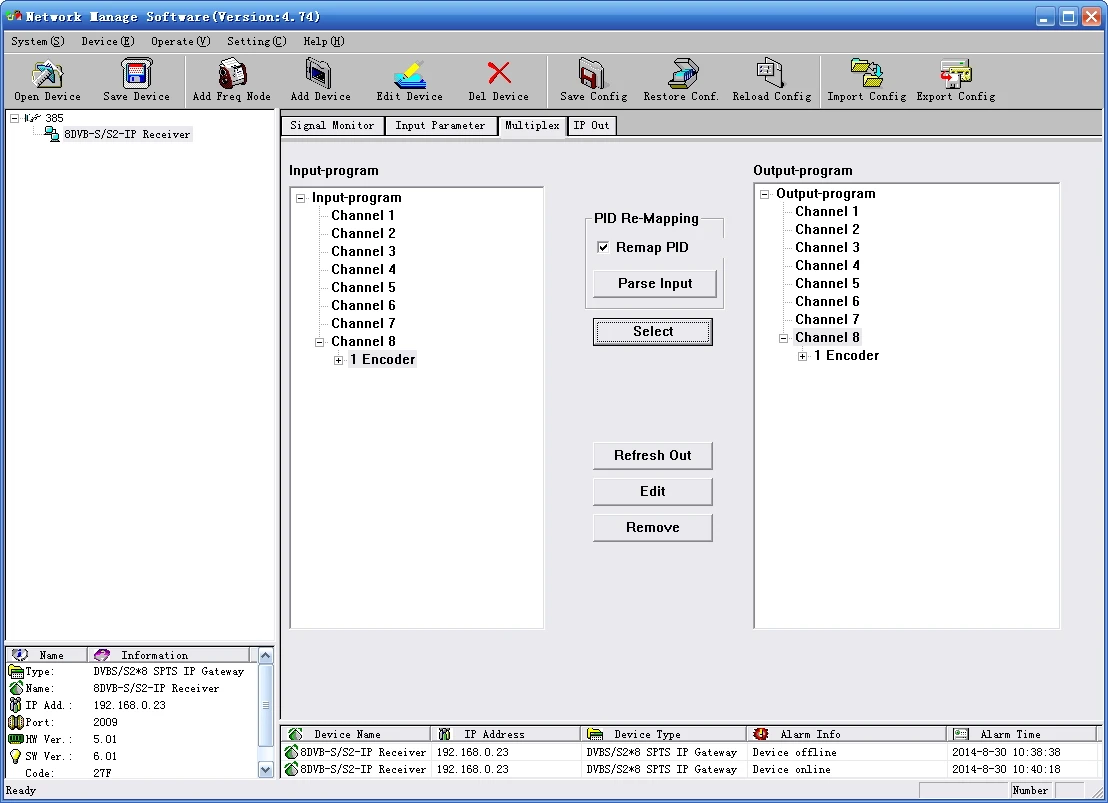Collapse output Channel 8 node

pos(783,338)
